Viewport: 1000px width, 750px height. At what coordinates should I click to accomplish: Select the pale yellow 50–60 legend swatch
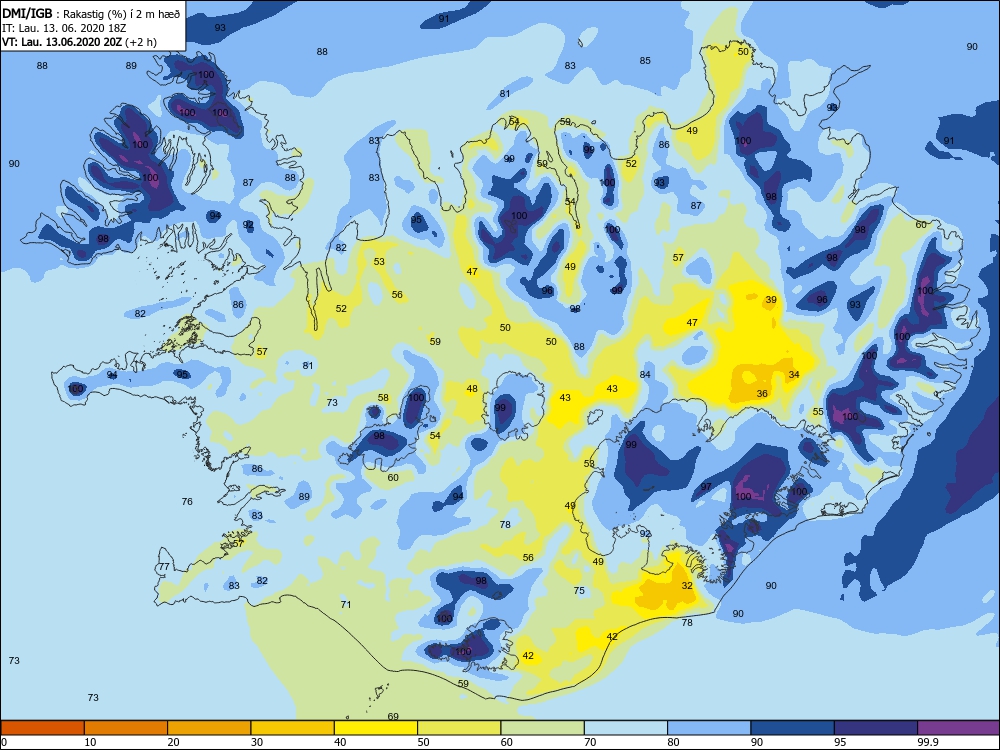[459, 728]
